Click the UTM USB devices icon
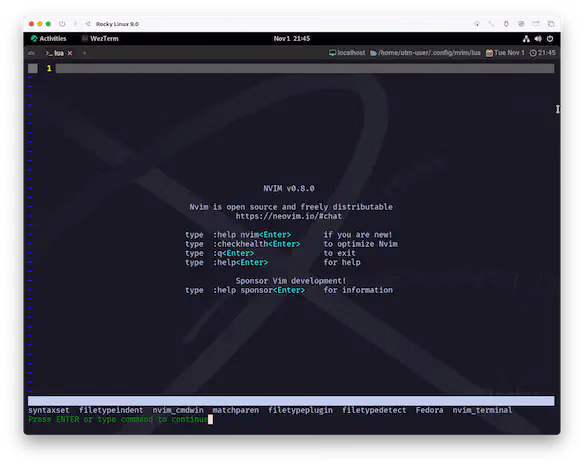This screenshot has height=466, width=584. point(506,24)
